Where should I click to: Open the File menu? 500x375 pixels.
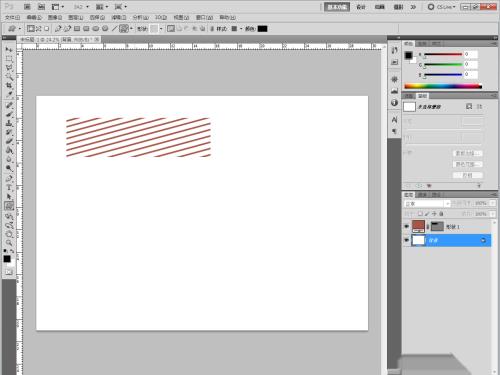[x=12, y=17]
